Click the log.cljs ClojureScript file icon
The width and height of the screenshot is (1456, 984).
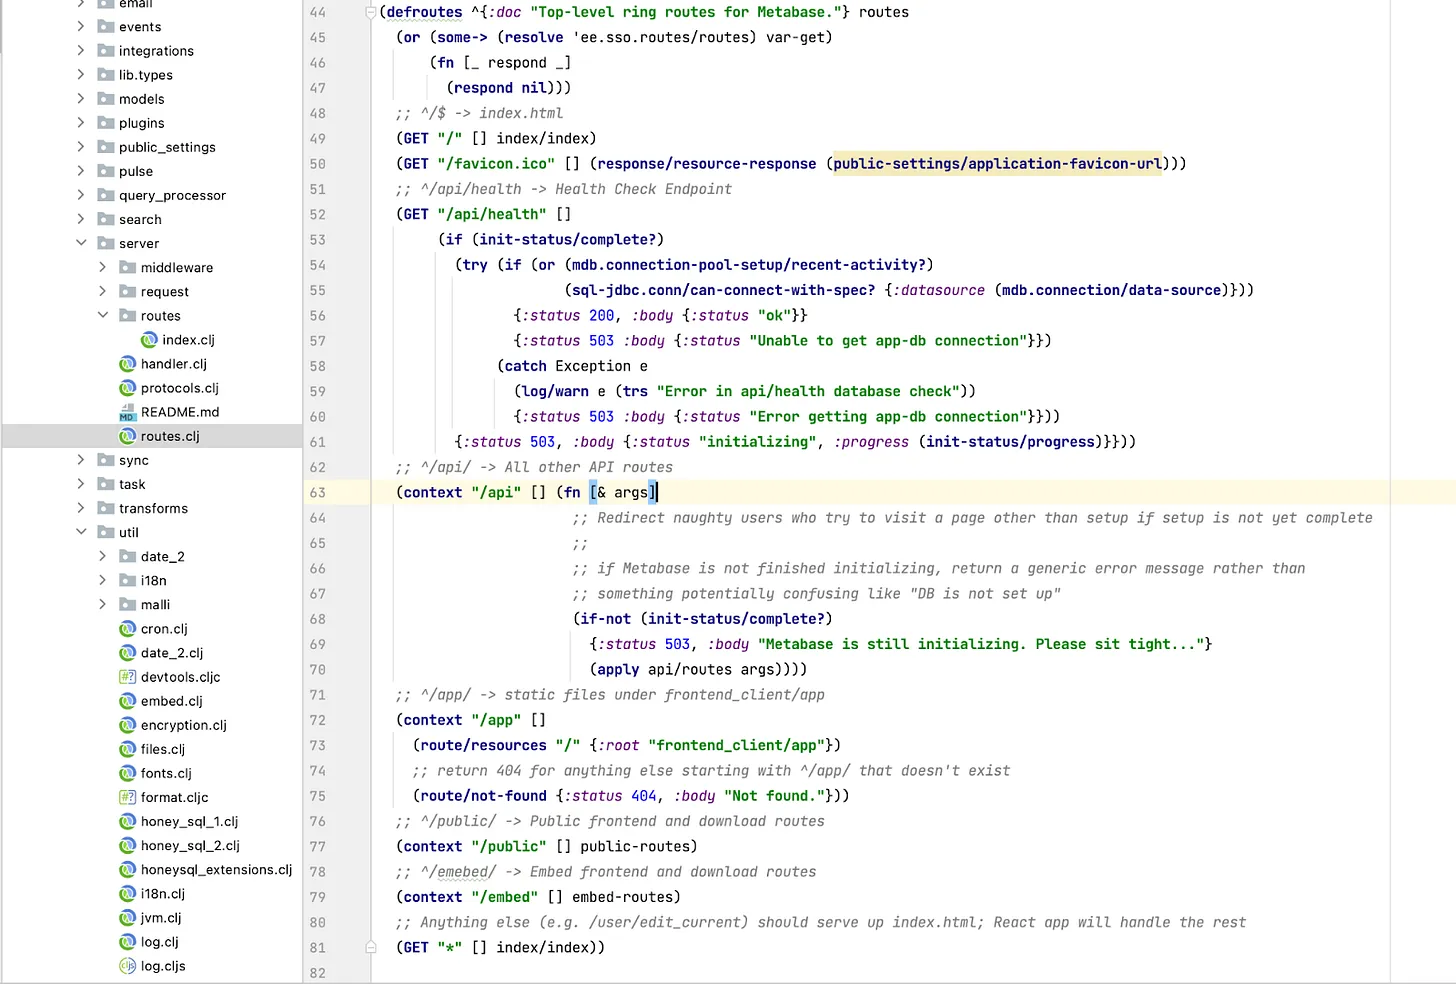127,966
